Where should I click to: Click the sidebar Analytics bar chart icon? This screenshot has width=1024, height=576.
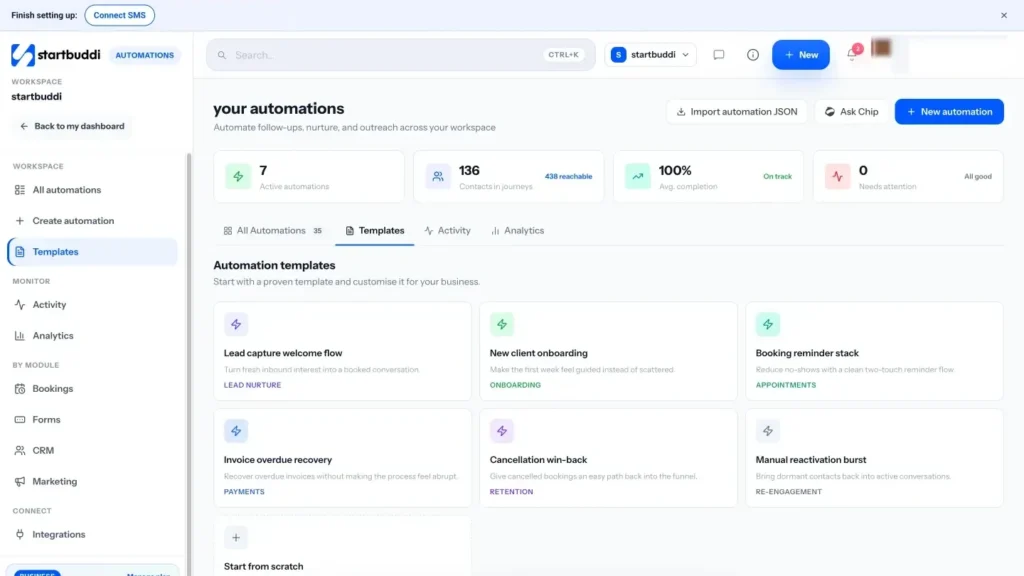coord(20,336)
